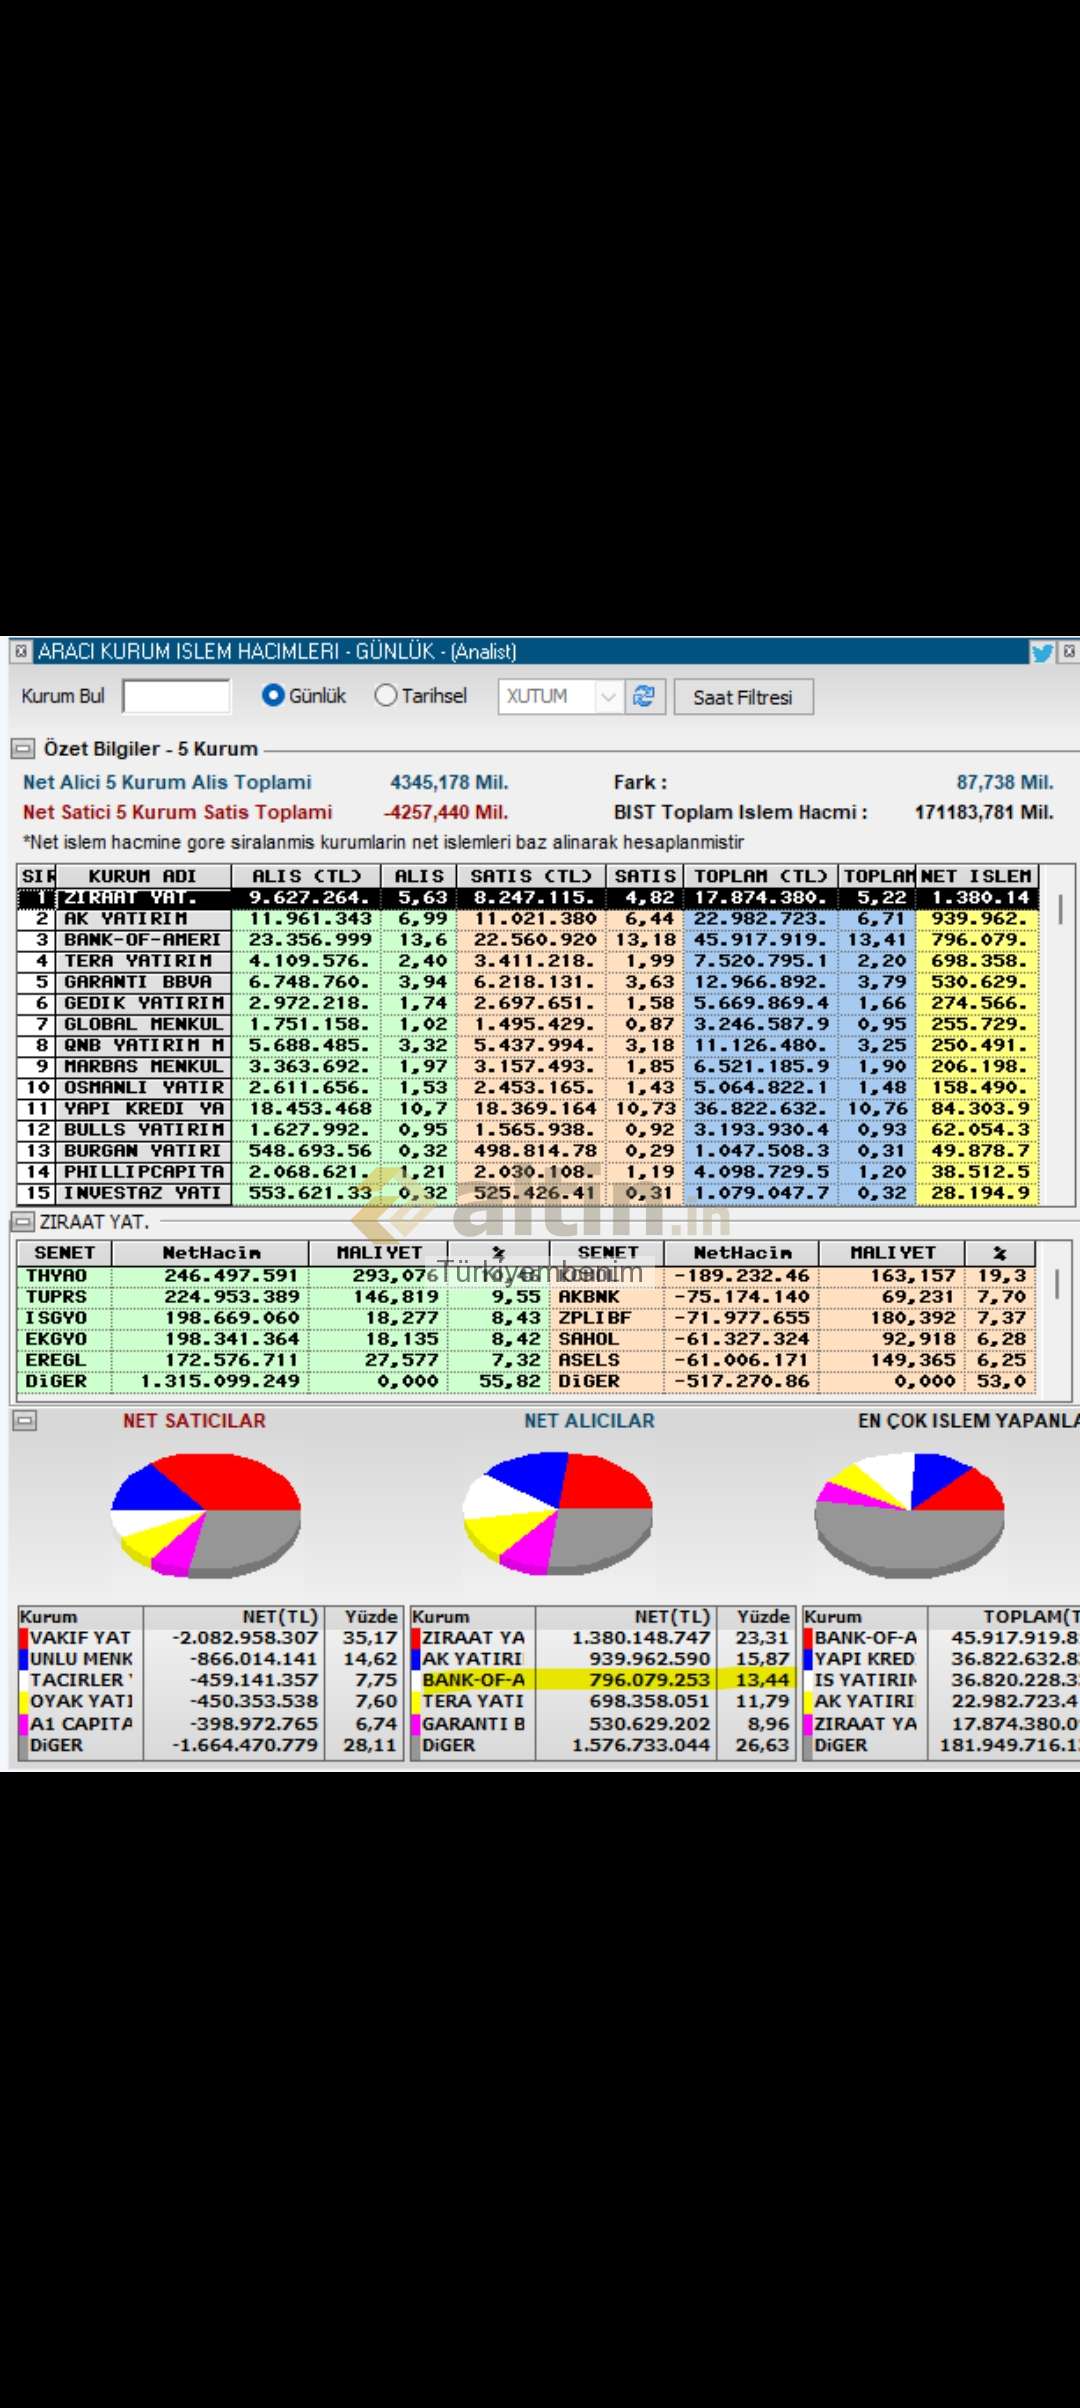This screenshot has width=1080, height=2408.
Task: Collapse the ZIRAAT YAT. detail section
Action: [22, 1221]
